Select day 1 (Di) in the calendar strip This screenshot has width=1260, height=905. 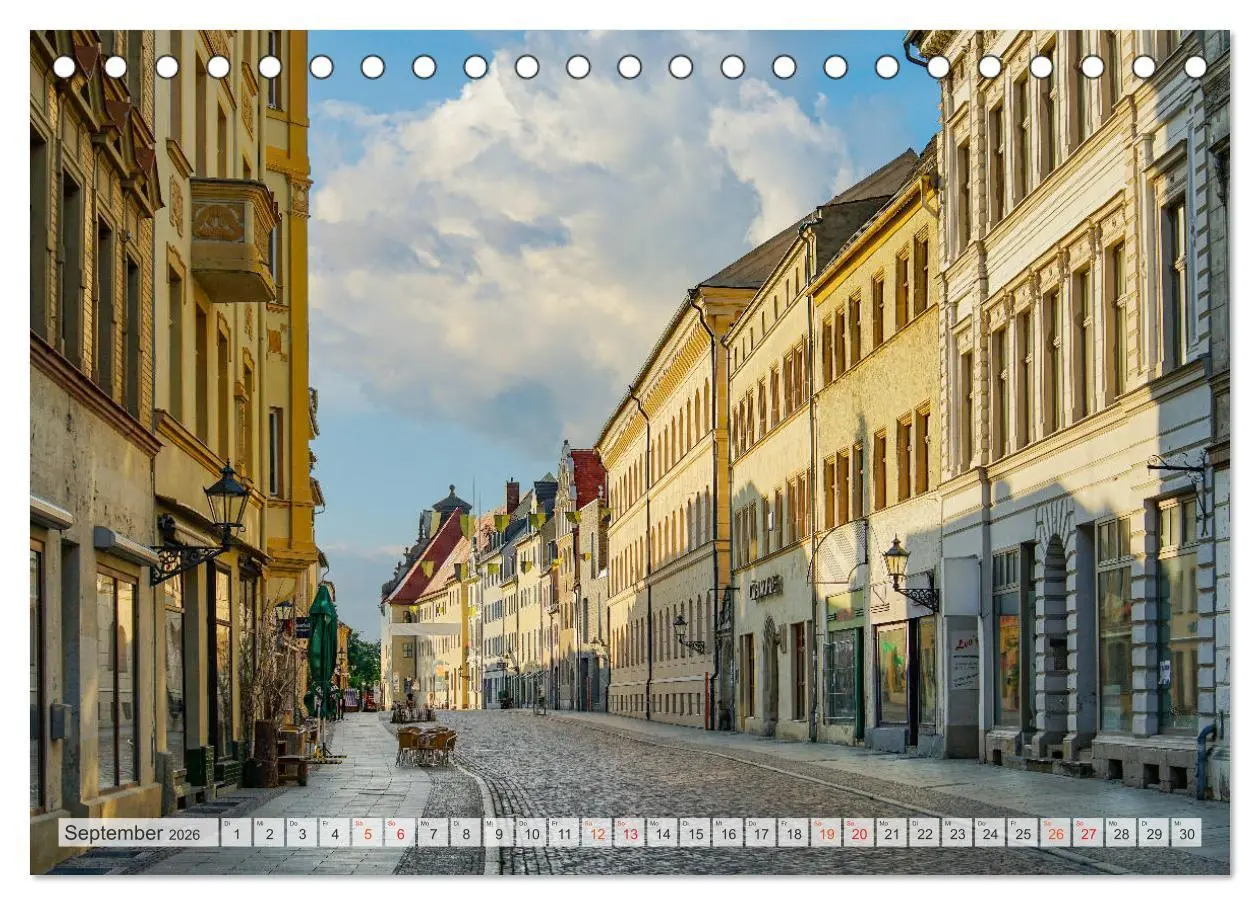236,833
